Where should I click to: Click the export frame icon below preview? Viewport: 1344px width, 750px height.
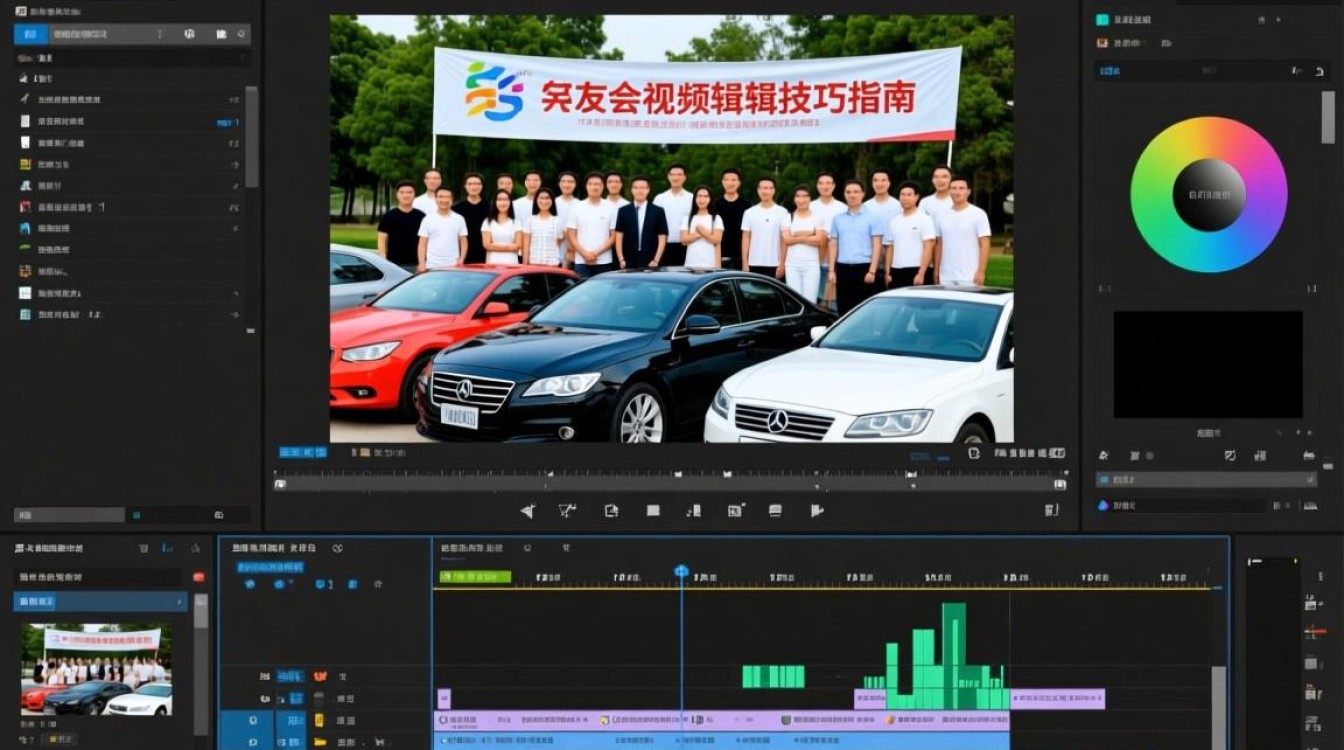(x=611, y=511)
